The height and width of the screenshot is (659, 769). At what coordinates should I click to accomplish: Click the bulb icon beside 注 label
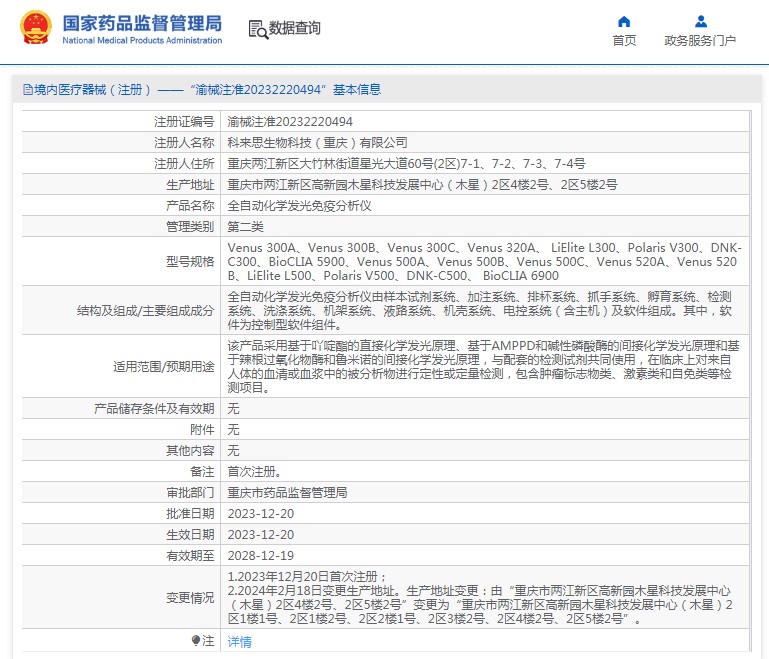(x=196, y=640)
